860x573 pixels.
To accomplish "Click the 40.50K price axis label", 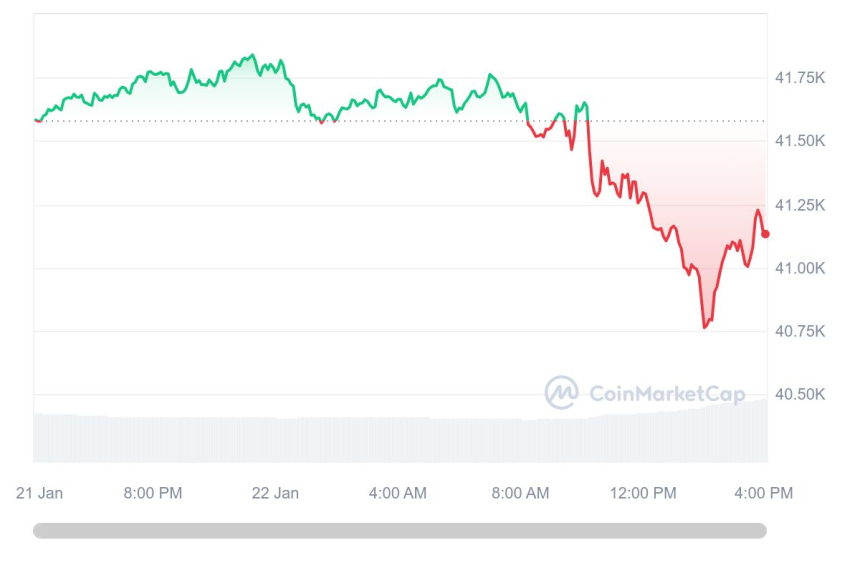I will (800, 394).
